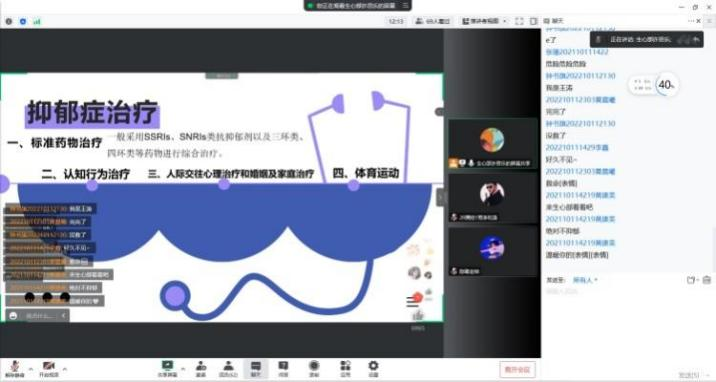
Task: Click the Record meeting icon
Action: [x=314, y=368]
